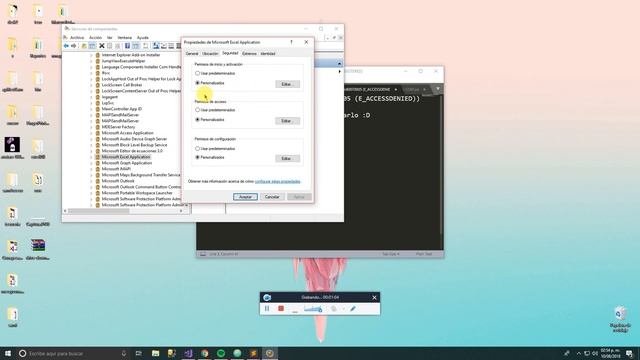Expand the Microsoft Graph Application node
The width and height of the screenshot is (640, 360).
click(x=91, y=163)
